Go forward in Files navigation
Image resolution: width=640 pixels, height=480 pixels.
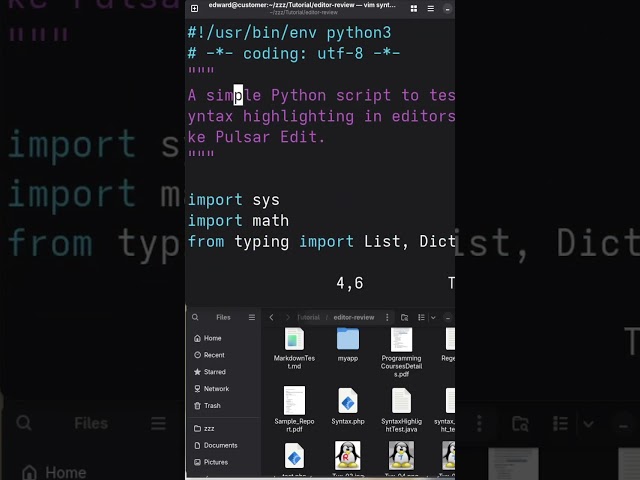click(287, 317)
